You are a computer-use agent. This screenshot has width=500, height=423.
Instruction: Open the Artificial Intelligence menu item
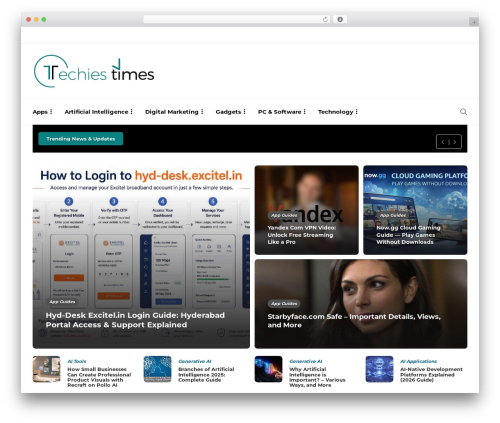(96, 112)
